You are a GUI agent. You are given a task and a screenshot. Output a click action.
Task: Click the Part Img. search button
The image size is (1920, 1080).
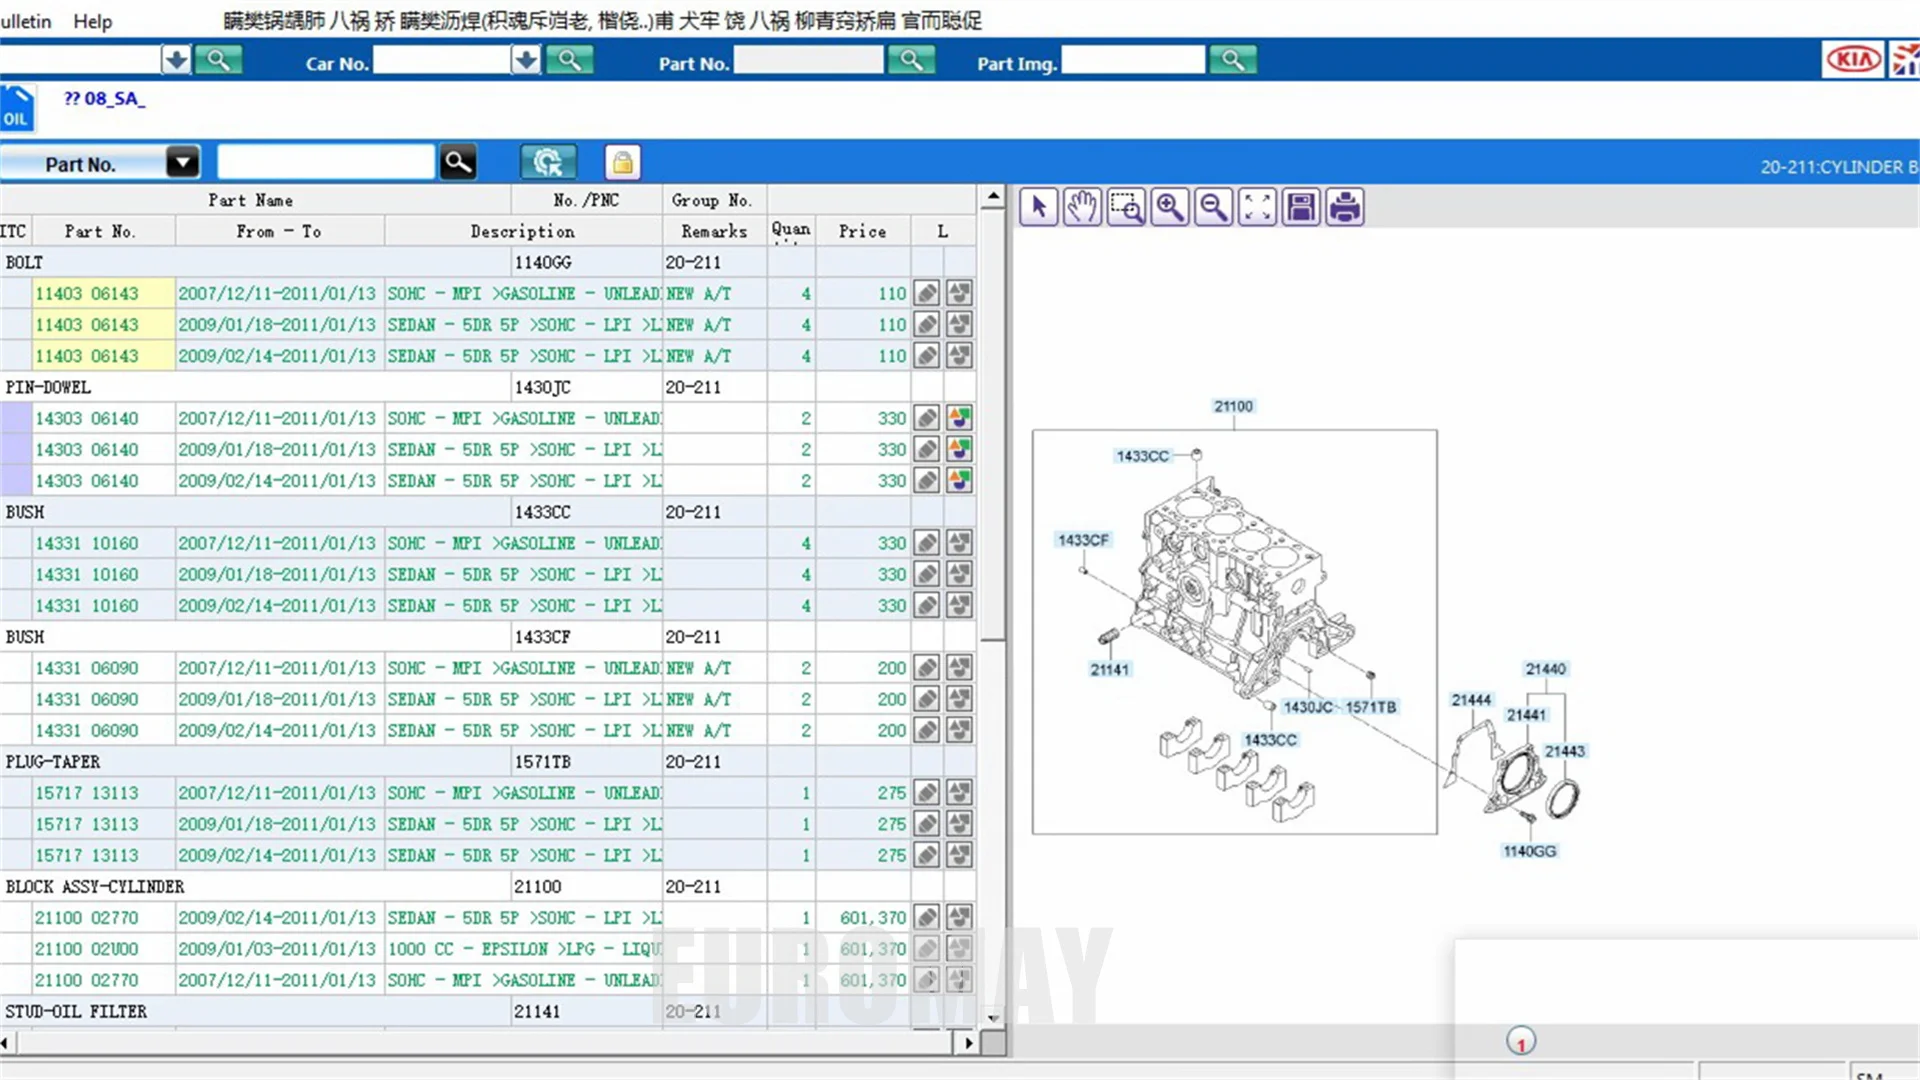(1232, 62)
